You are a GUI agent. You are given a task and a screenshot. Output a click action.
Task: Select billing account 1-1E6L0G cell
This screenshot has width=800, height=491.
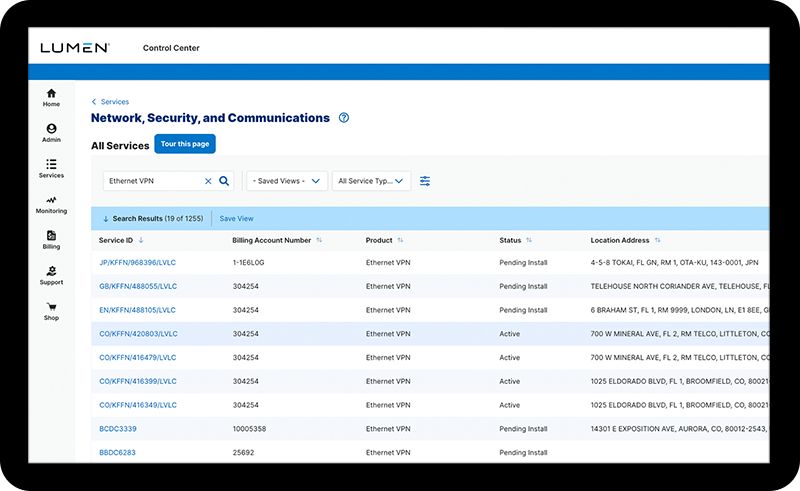click(248, 262)
